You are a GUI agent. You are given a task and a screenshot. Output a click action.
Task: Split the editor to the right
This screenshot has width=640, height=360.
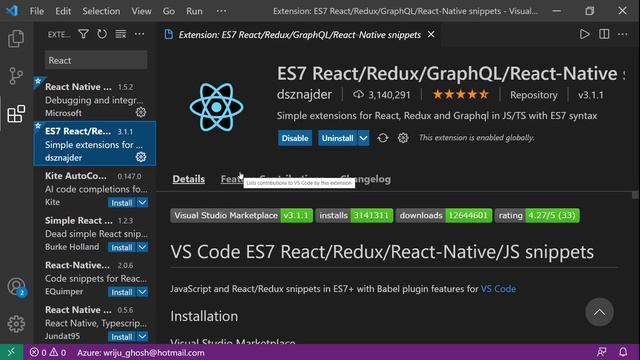click(x=604, y=34)
